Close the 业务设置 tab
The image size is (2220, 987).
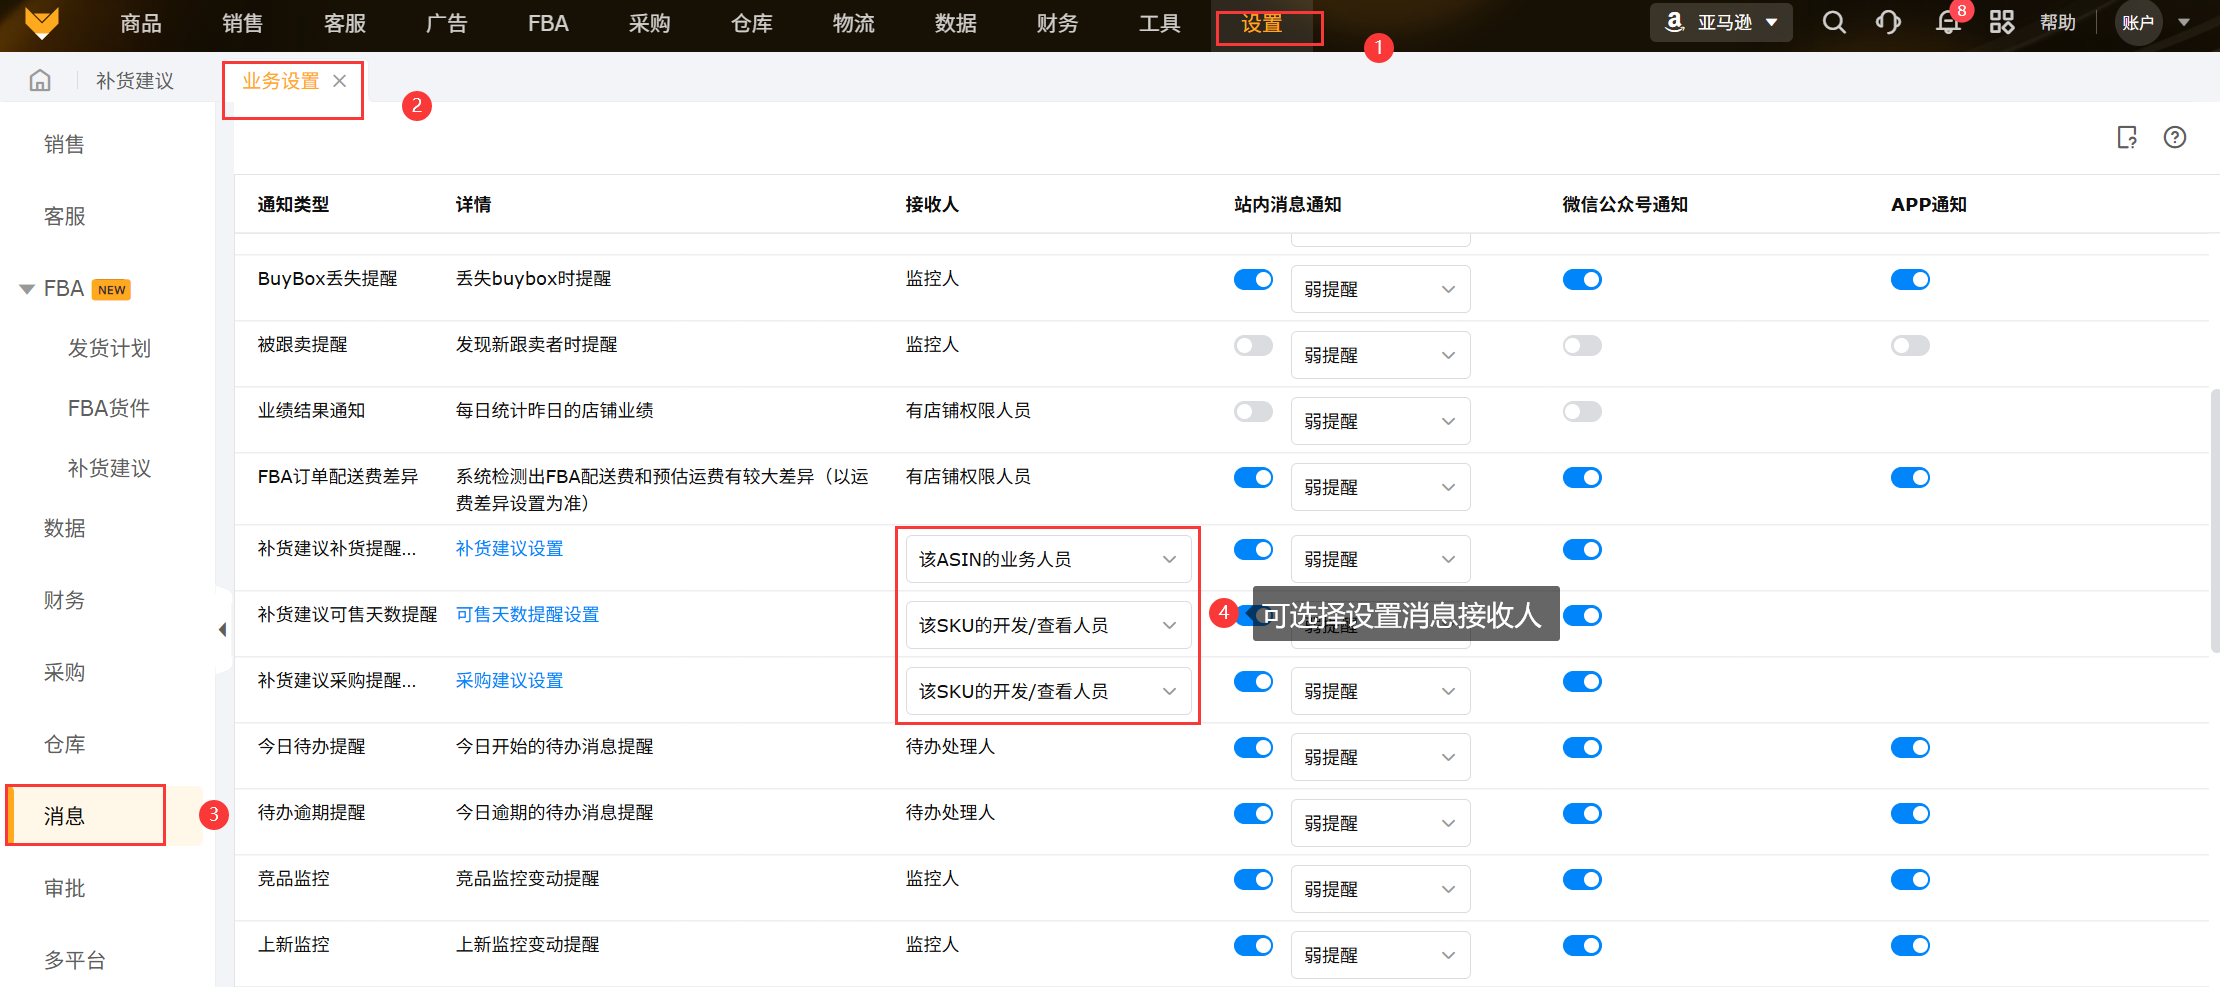[340, 81]
